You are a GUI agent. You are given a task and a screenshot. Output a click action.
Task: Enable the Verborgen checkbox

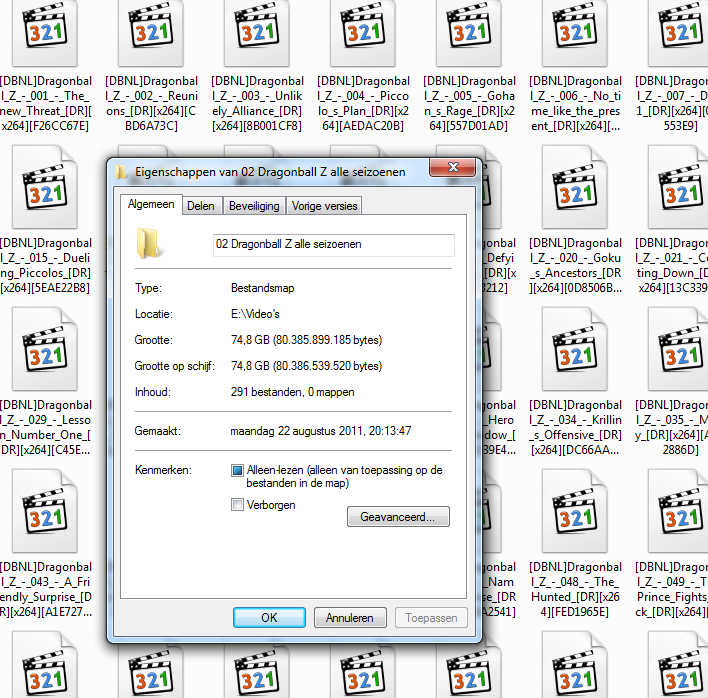pyautogui.click(x=237, y=504)
